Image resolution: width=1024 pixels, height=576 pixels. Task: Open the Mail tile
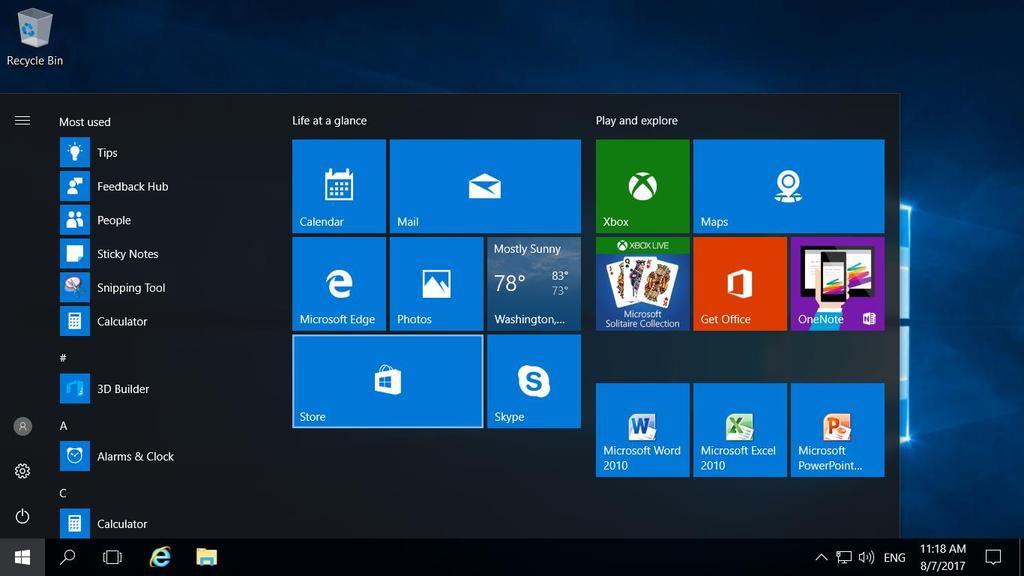[485, 186]
